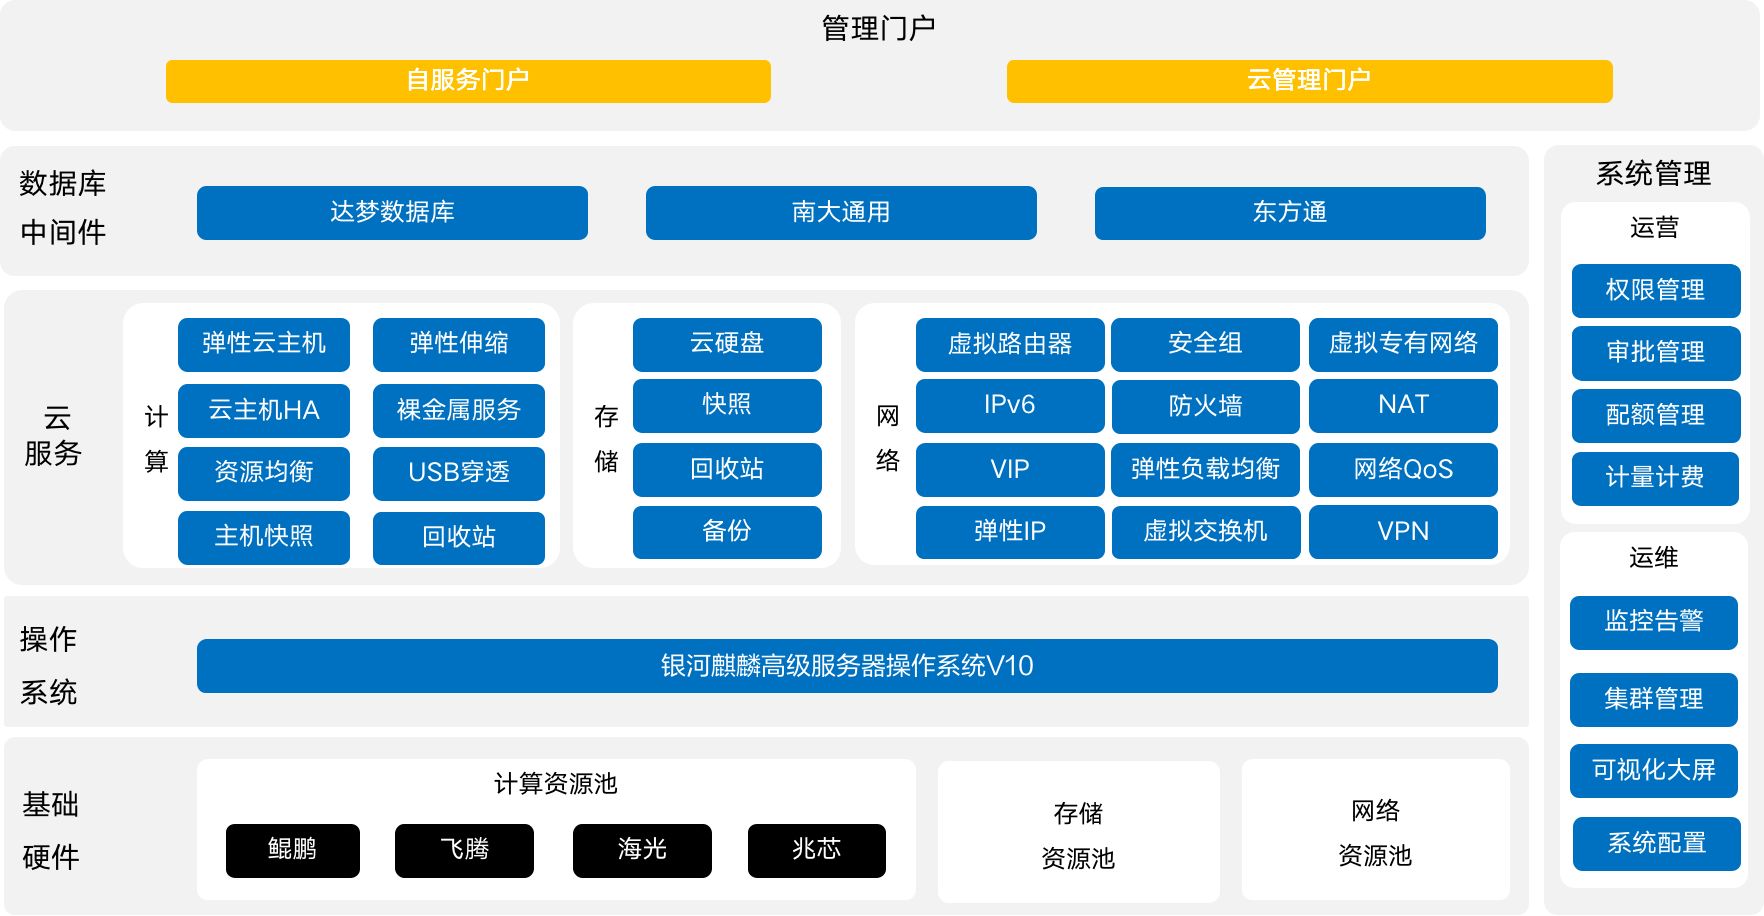Screen dimensions: 1764x916
Task: Click the 虚拟交换机 box
Action: 1205,532
